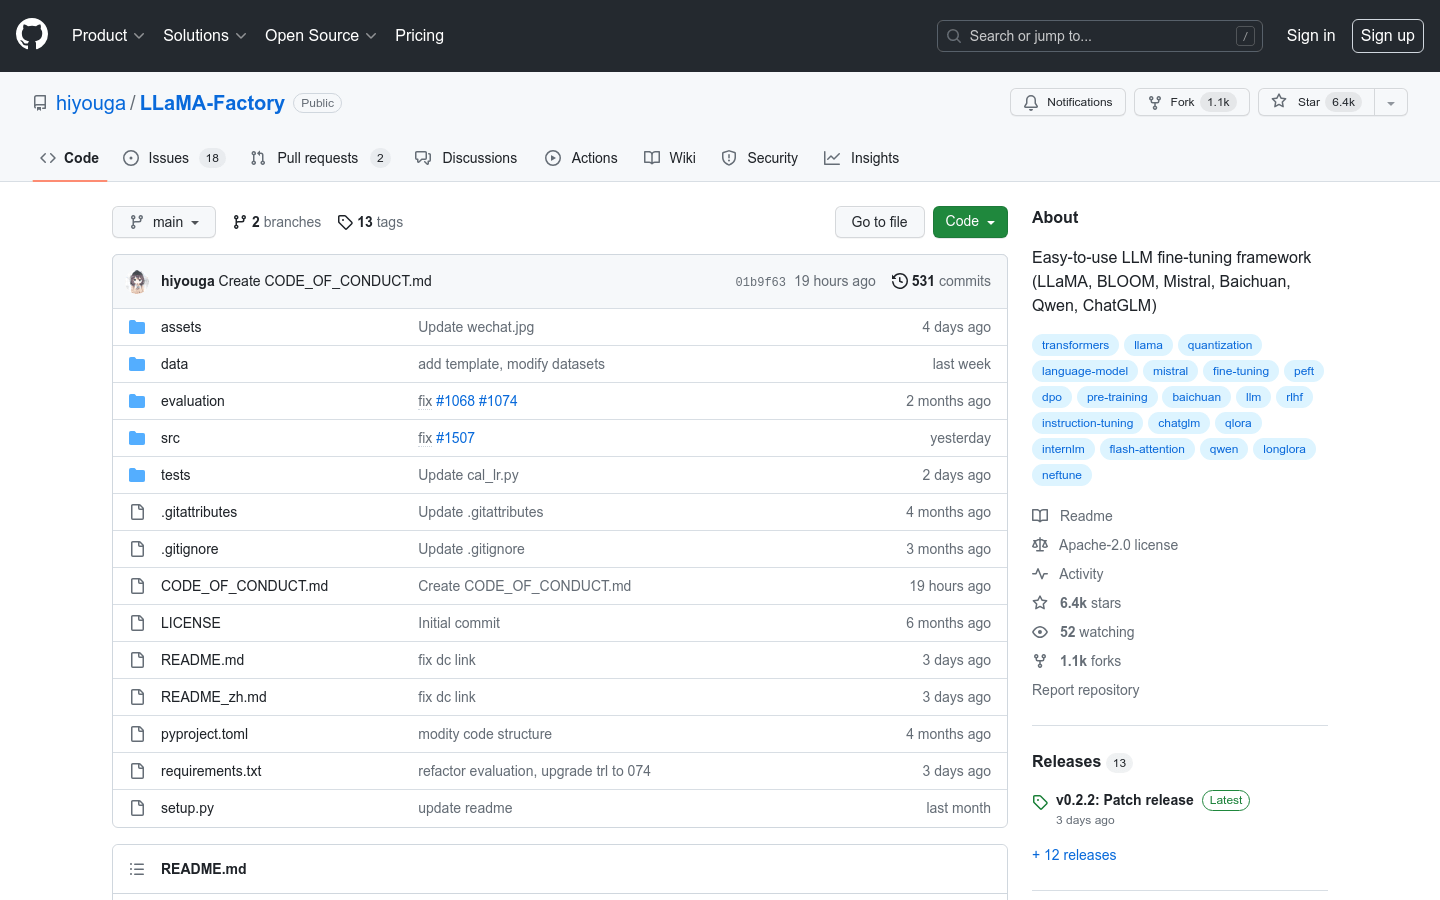Screen dimensions: 1440x900
Task: Click the data folder icon
Action: pyautogui.click(x=137, y=364)
